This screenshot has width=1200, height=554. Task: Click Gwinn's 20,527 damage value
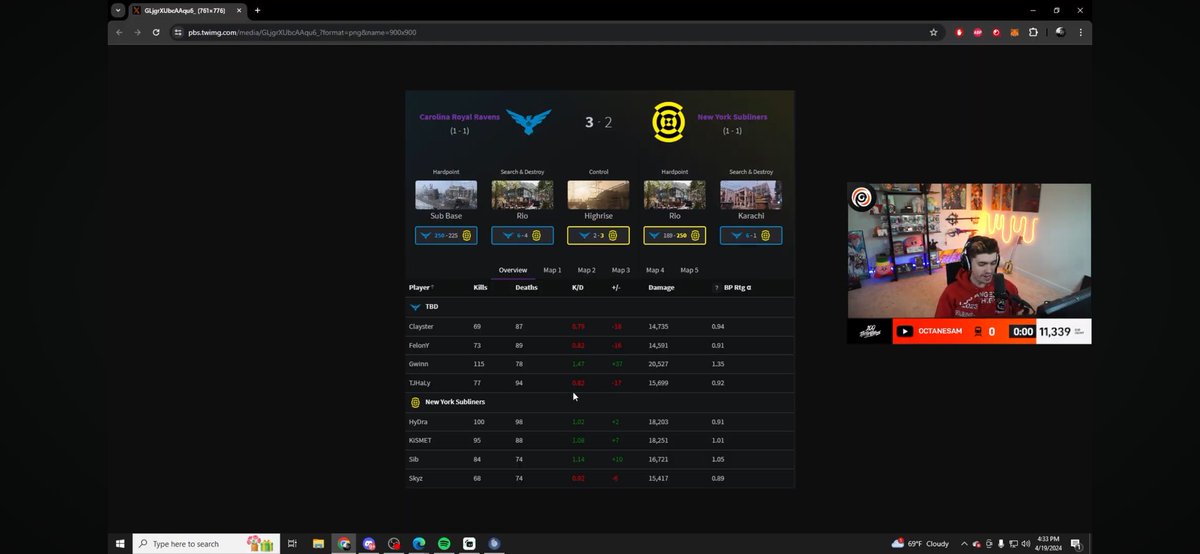click(658, 364)
